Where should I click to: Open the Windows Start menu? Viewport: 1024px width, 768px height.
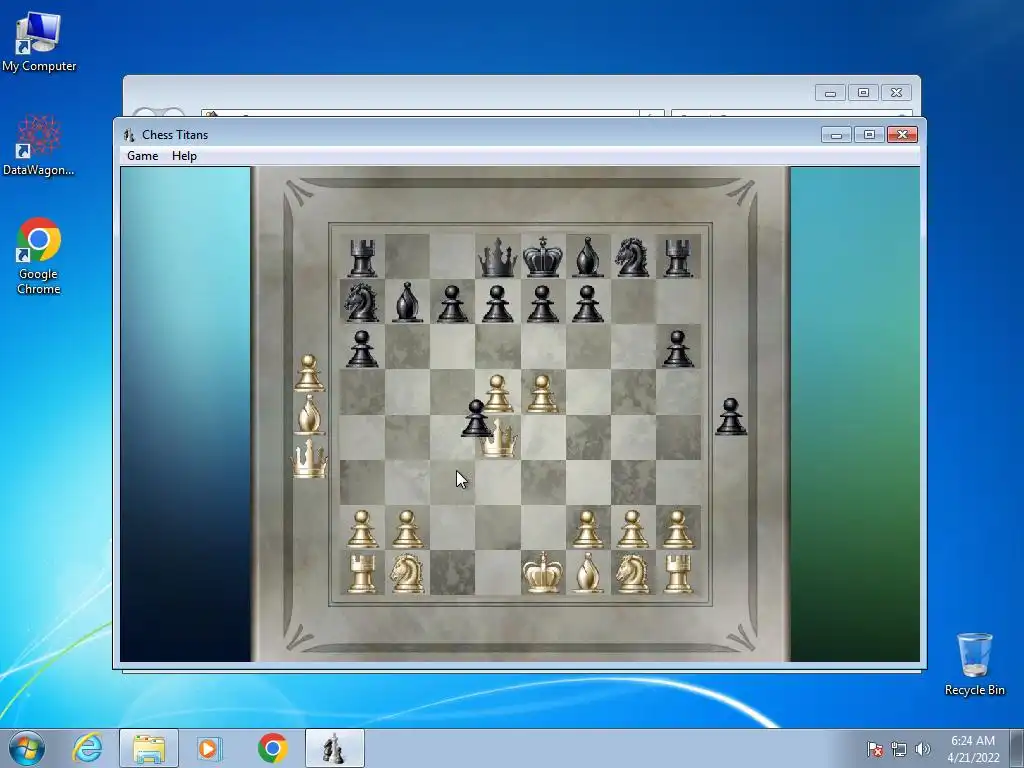pyautogui.click(x=26, y=748)
